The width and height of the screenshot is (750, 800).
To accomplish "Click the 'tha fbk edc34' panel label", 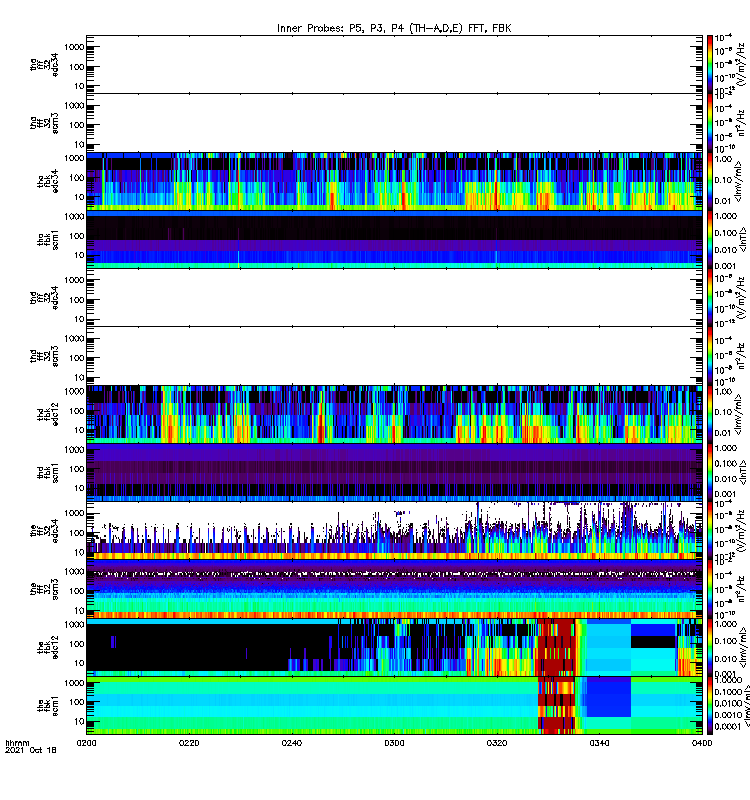I will tap(48, 181).
